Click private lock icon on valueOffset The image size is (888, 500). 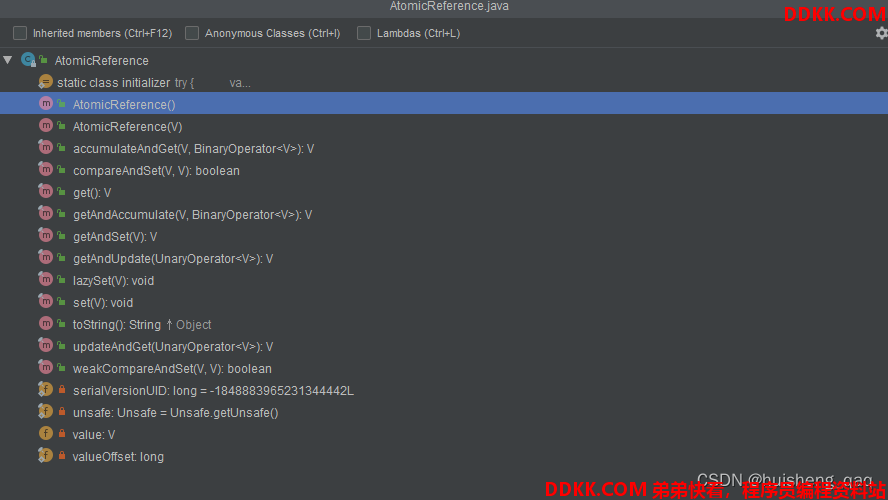tap(62, 455)
